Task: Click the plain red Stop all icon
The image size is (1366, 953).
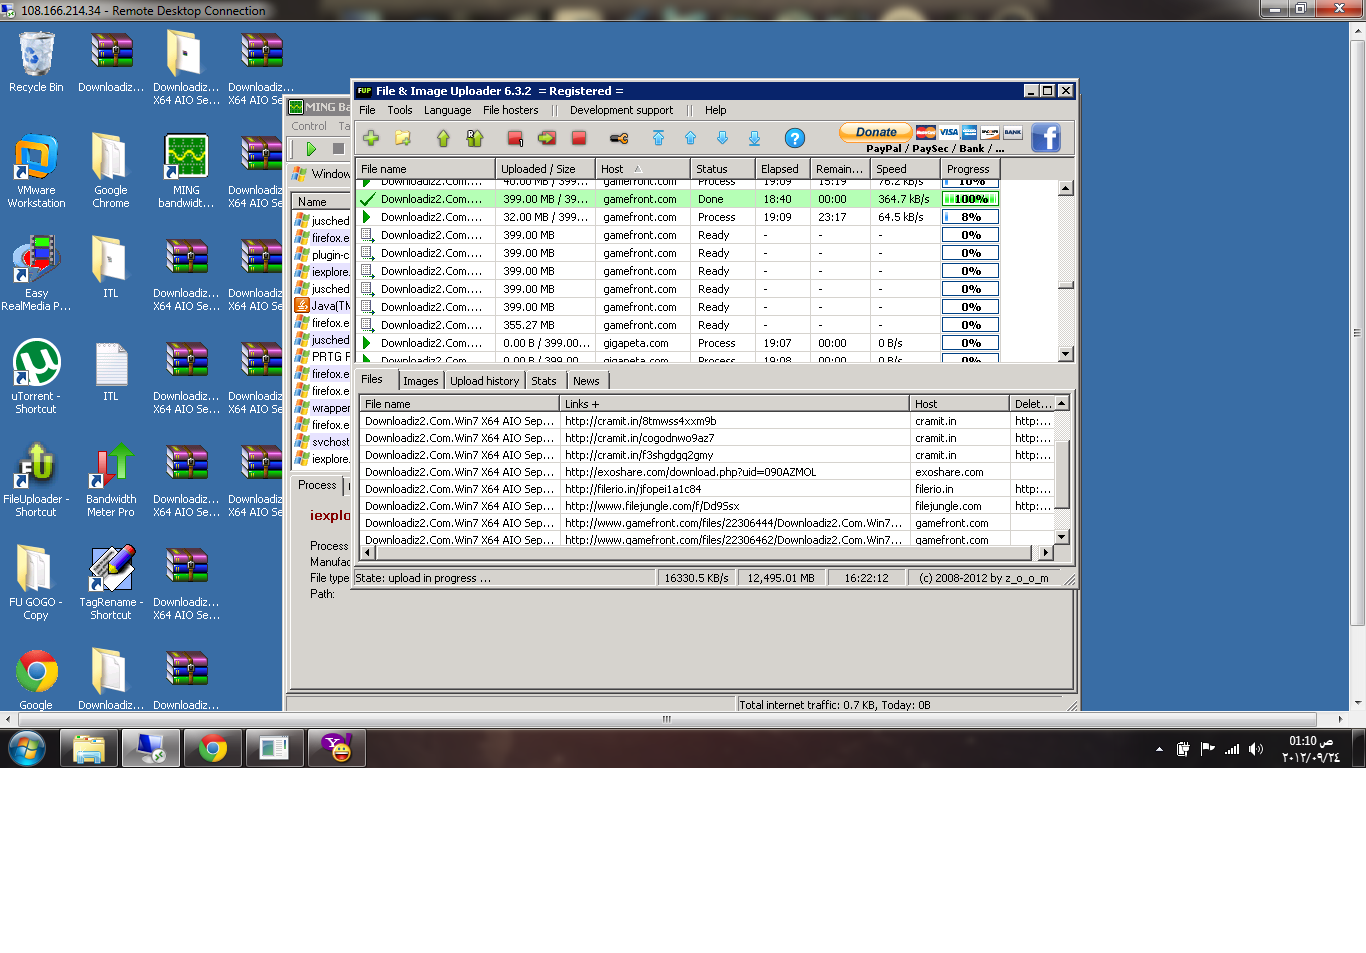Action: coord(579,138)
